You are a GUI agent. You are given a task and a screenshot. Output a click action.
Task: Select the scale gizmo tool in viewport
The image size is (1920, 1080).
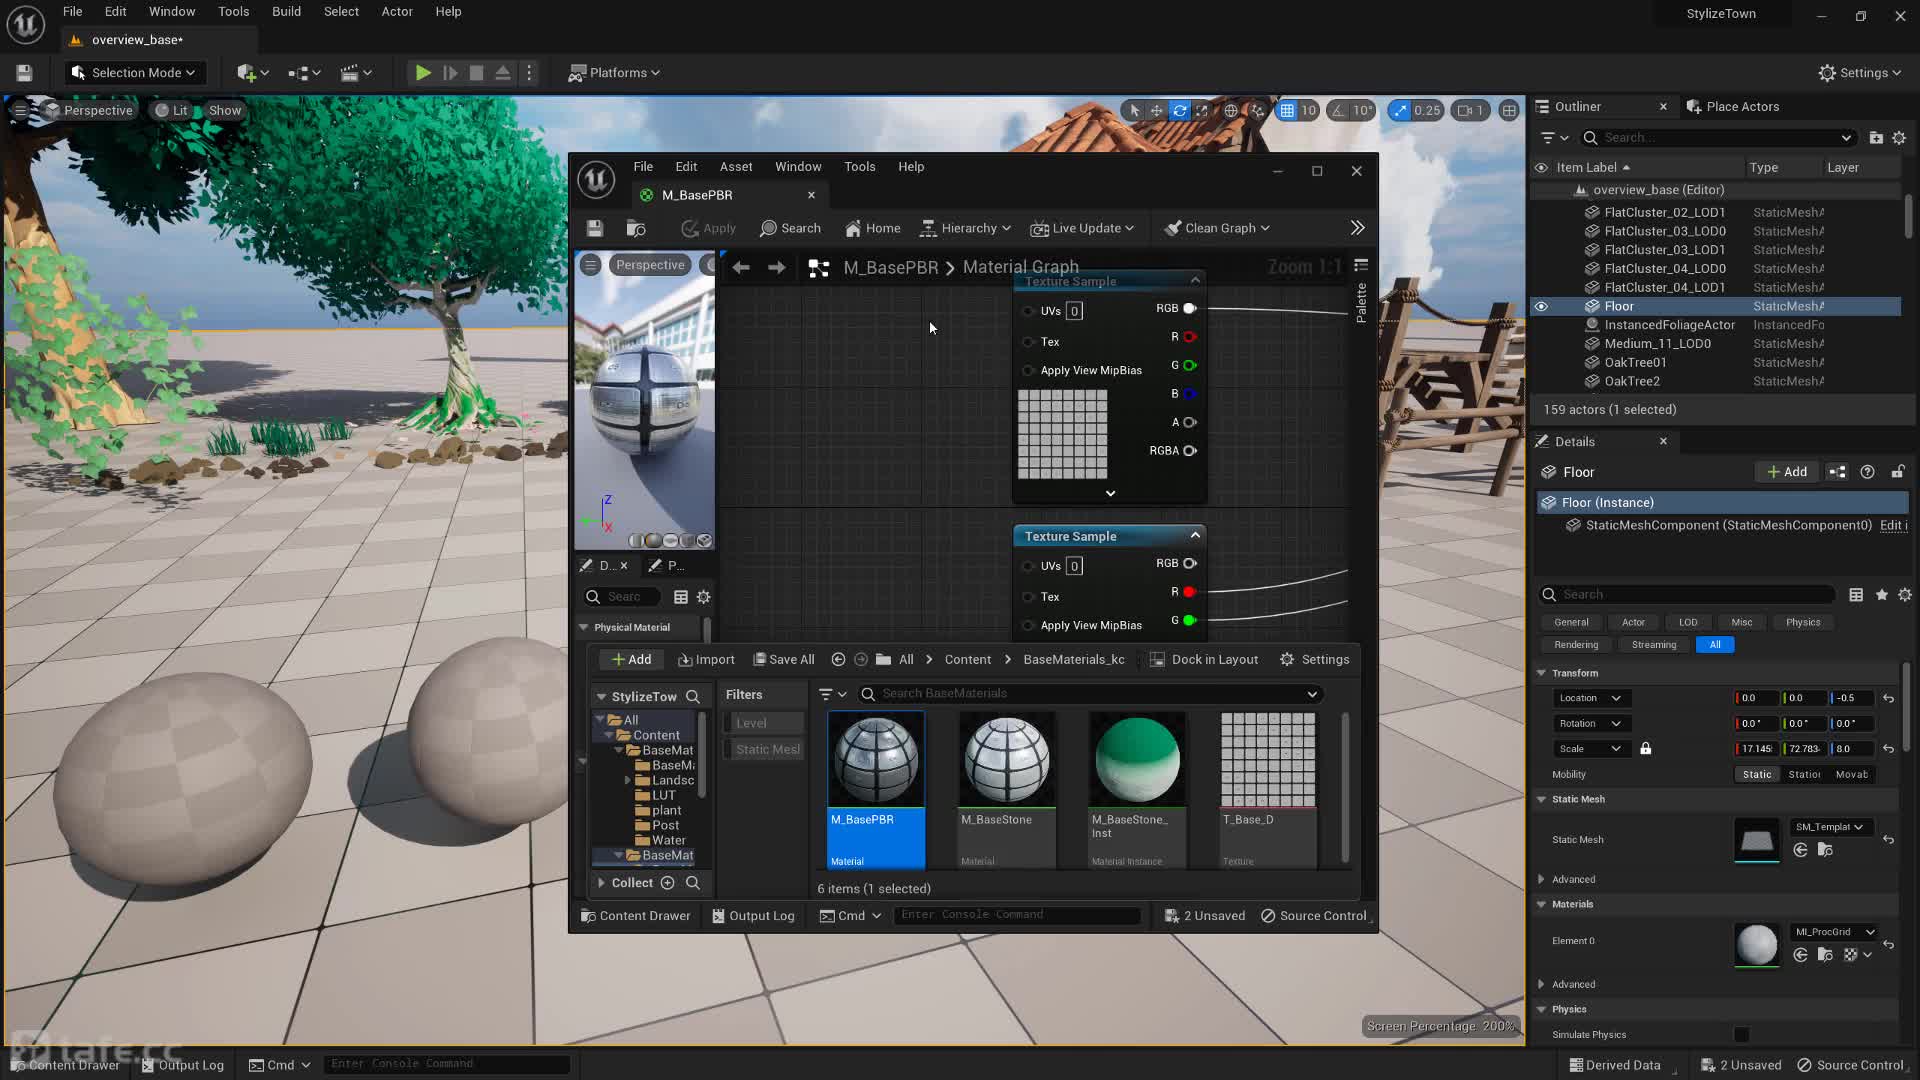tap(1202, 111)
